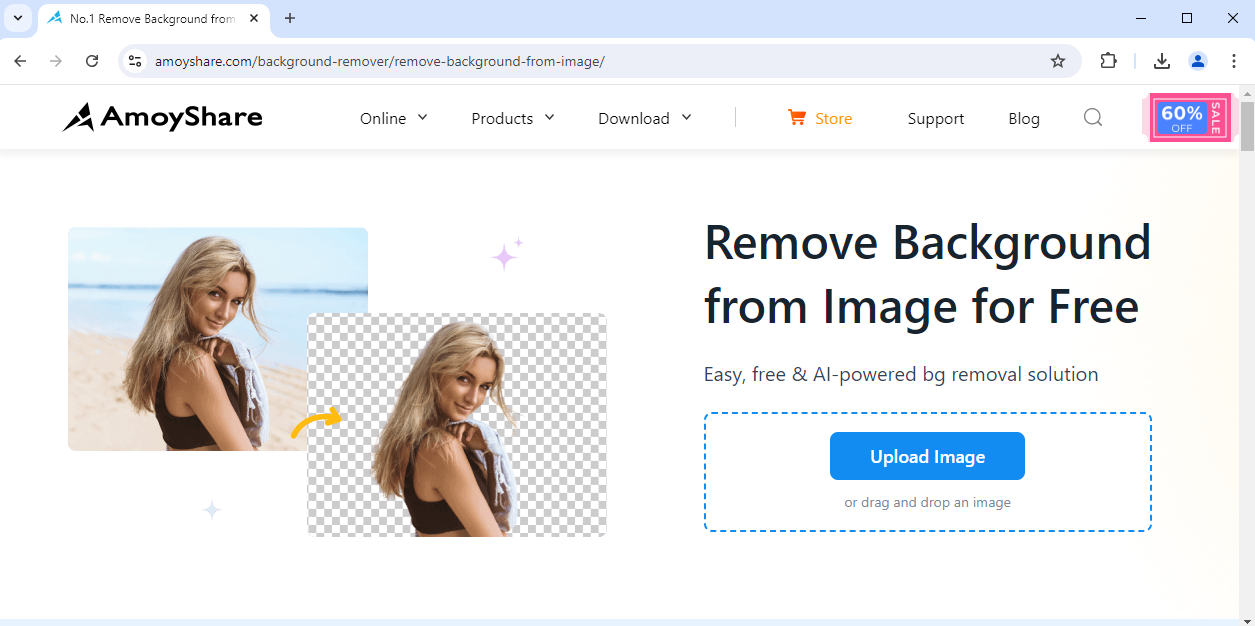Click the transparent background result image

(457, 425)
